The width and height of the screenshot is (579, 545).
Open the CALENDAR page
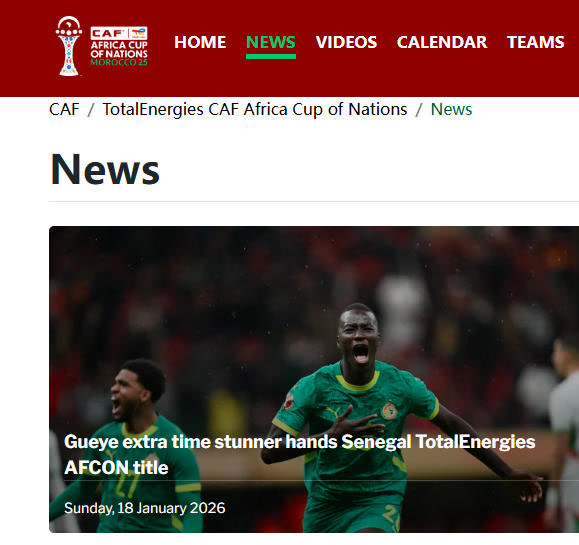pos(442,42)
